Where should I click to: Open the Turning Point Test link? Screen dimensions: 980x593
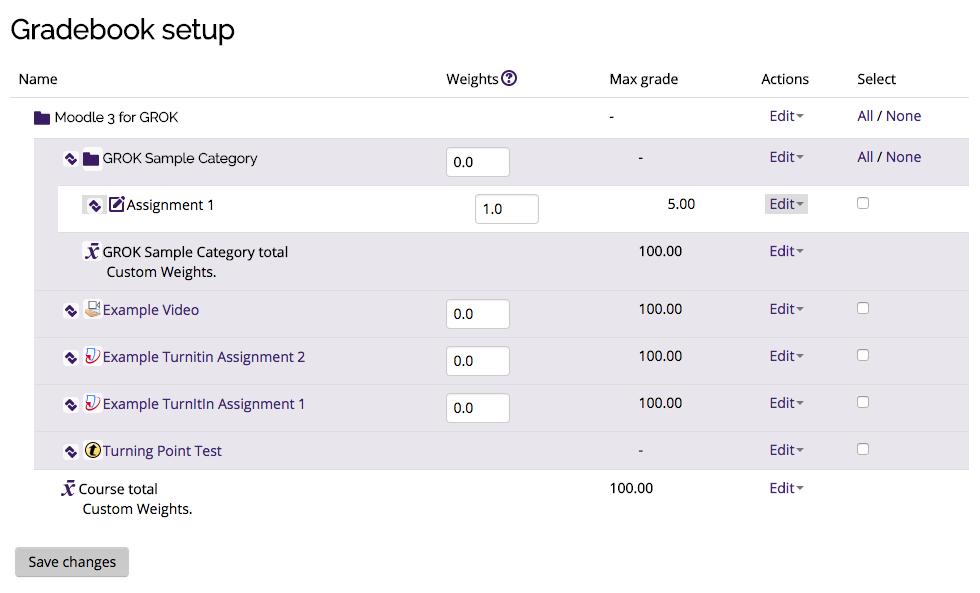point(162,451)
